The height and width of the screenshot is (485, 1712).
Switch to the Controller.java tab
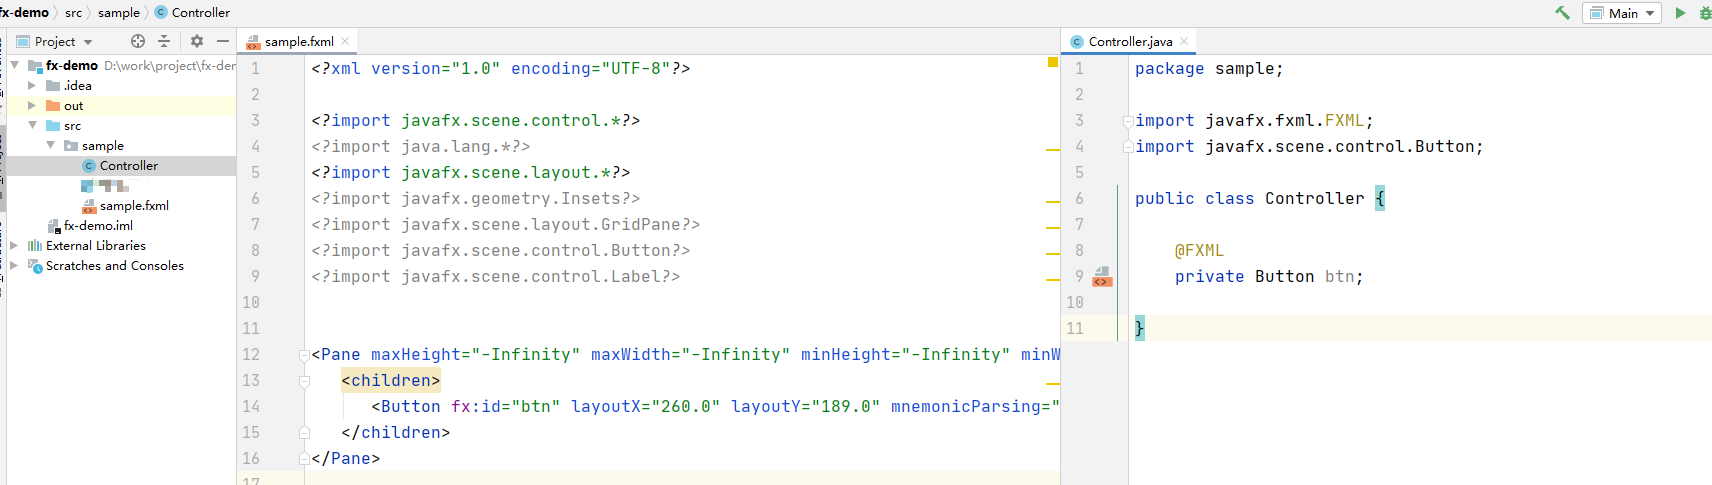click(1129, 41)
